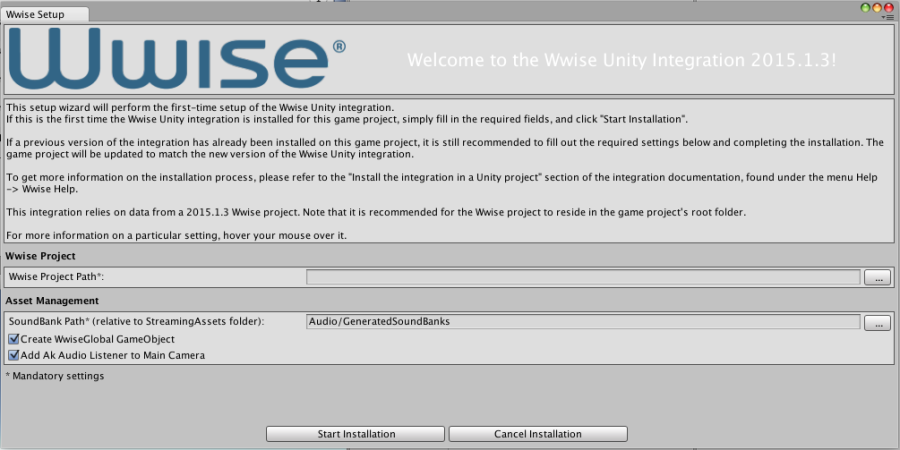Browse for the SoundBank Path folder

tap(877, 322)
